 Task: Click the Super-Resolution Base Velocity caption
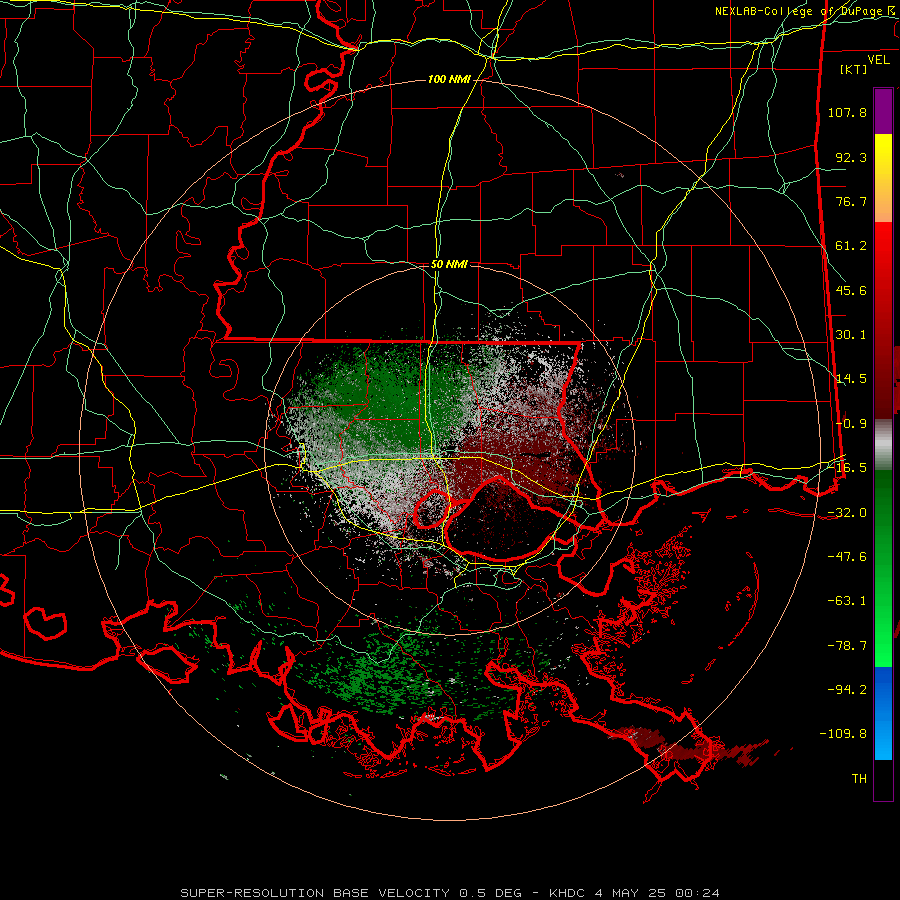click(x=450, y=893)
